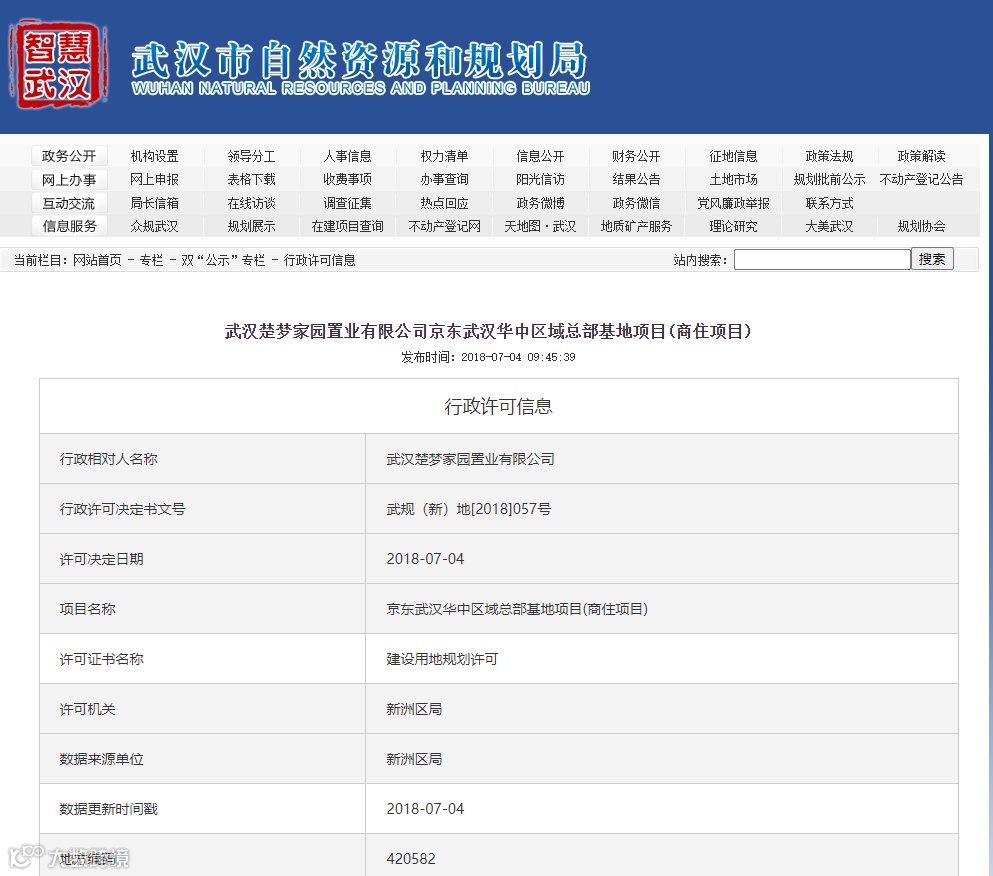Viewport: 993px width, 876px height.
Task: Go to 机构设置 page
Action: pyautogui.click(x=155, y=156)
